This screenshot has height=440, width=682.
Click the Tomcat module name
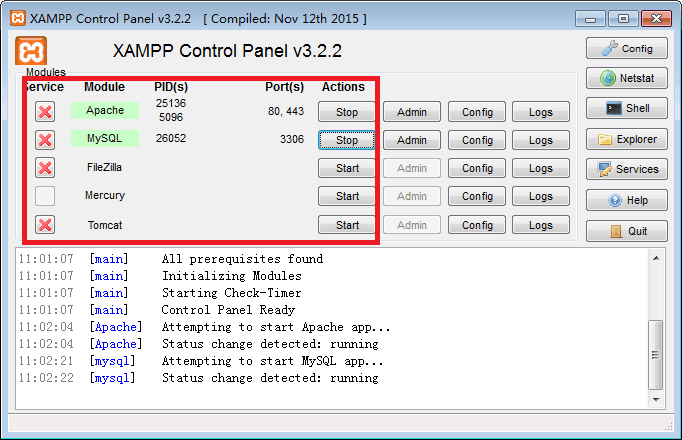tap(105, 225)
